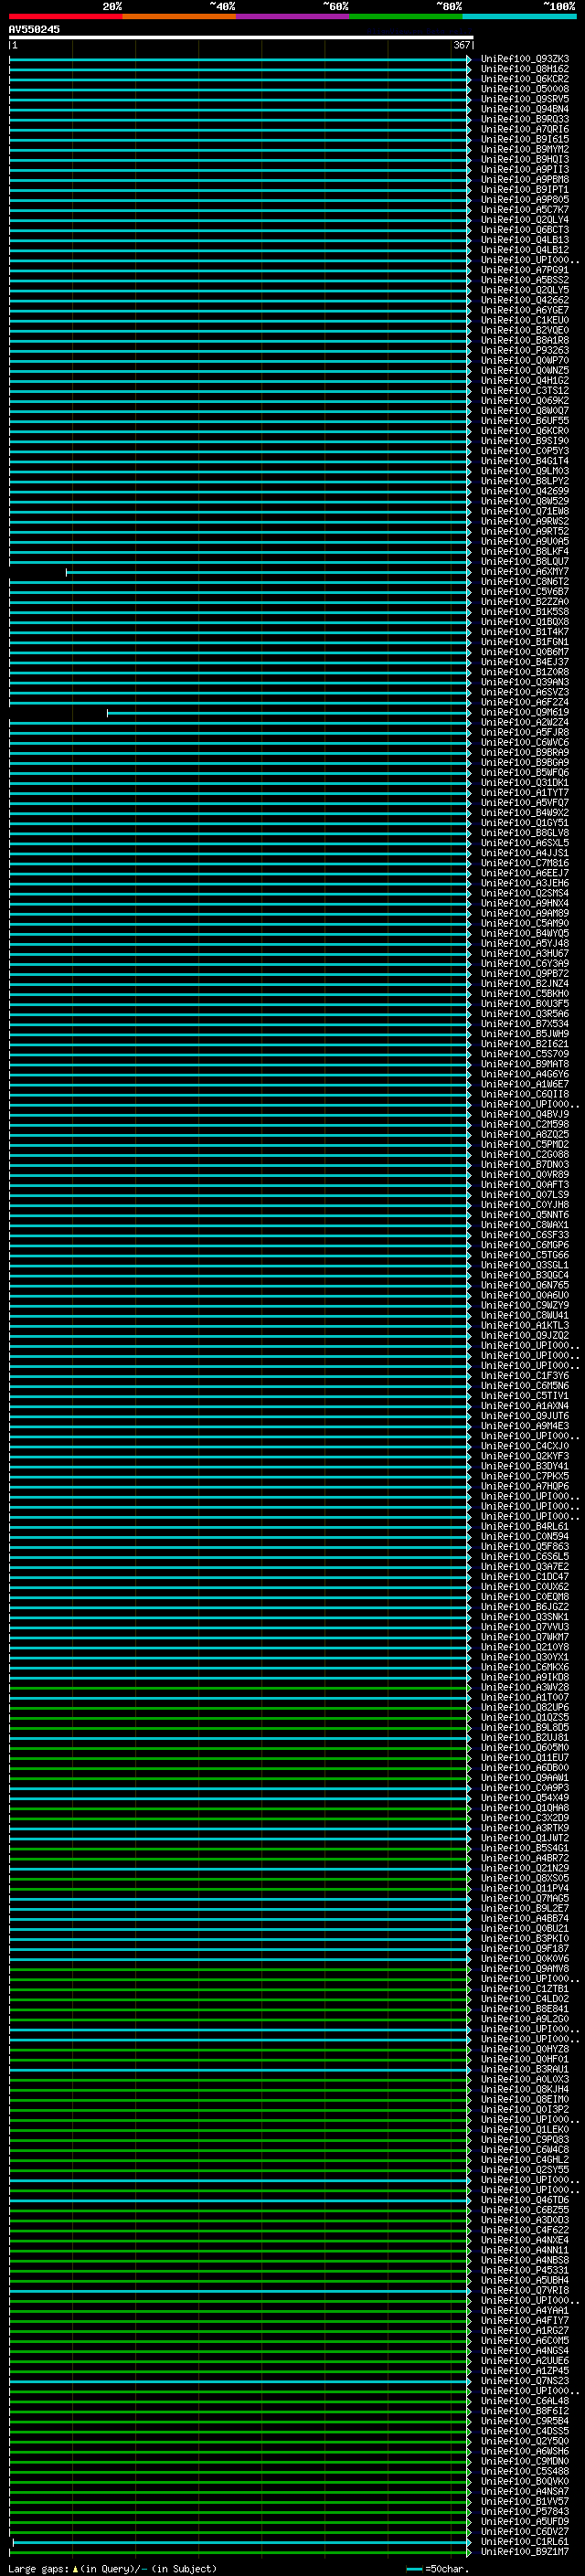This screenshot has height=2576, width=585.
Task: Click the shortened alignment bar for UniRef100_A6XMY7
Action: tap(268, 572)
